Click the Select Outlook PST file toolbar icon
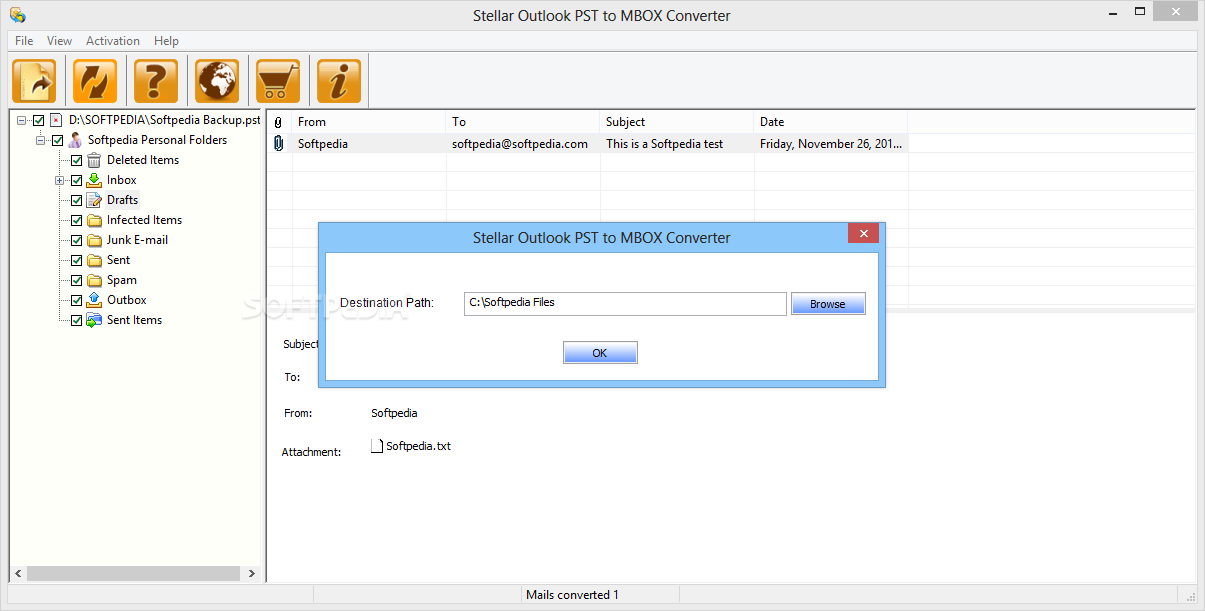The height and width of the screenshot is (611, 1205). (34, 81)
